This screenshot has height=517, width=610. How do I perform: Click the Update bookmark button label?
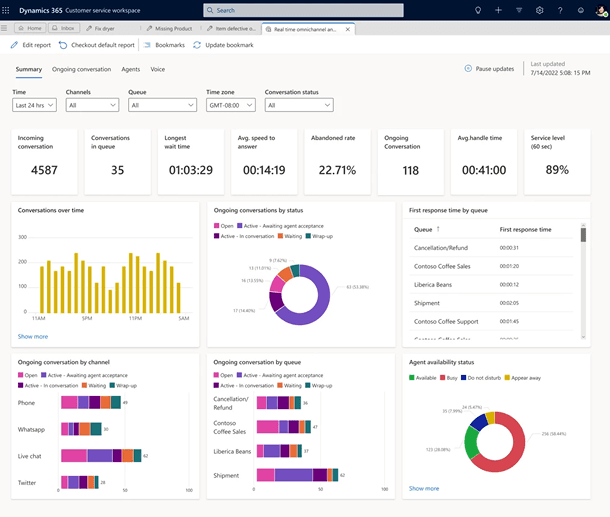click(229, 45)
